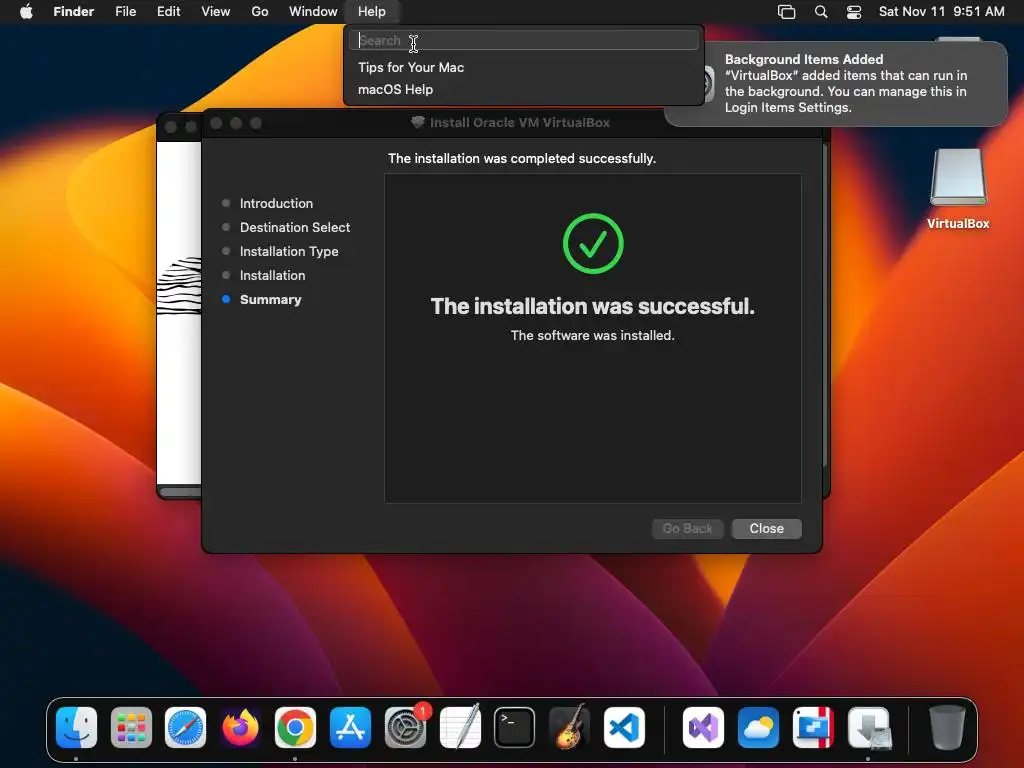Open Spotlight search in the menu bar
The image size is (1024, 768).
pyautogui.click(x=821, y=12)
